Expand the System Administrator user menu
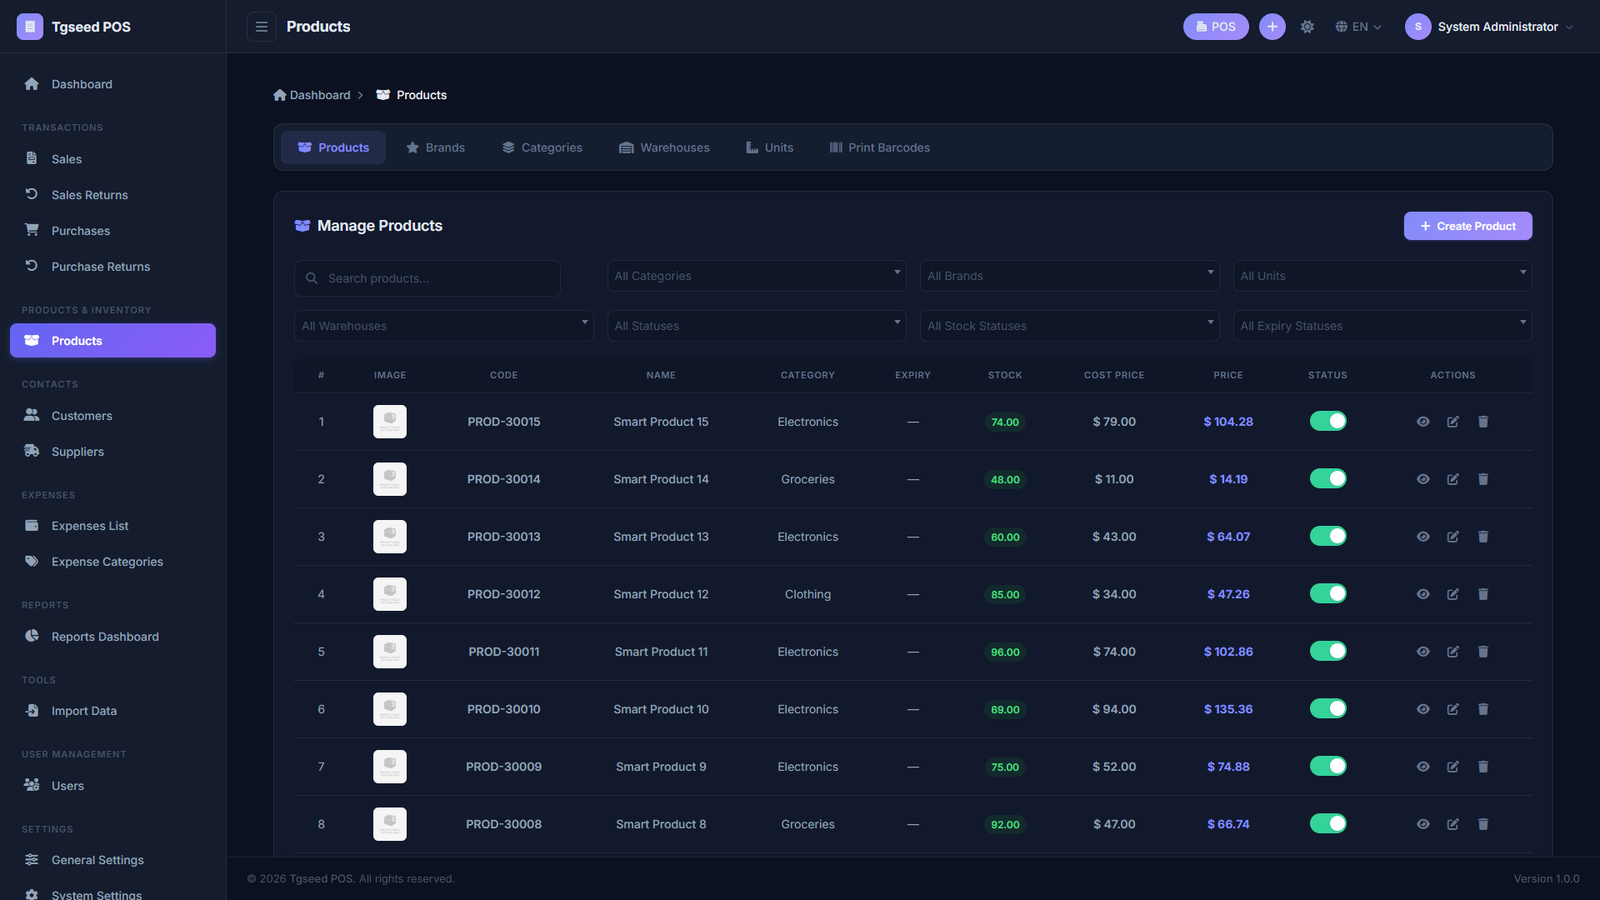Screen dimensions: 1600x900 (1489, 27)
